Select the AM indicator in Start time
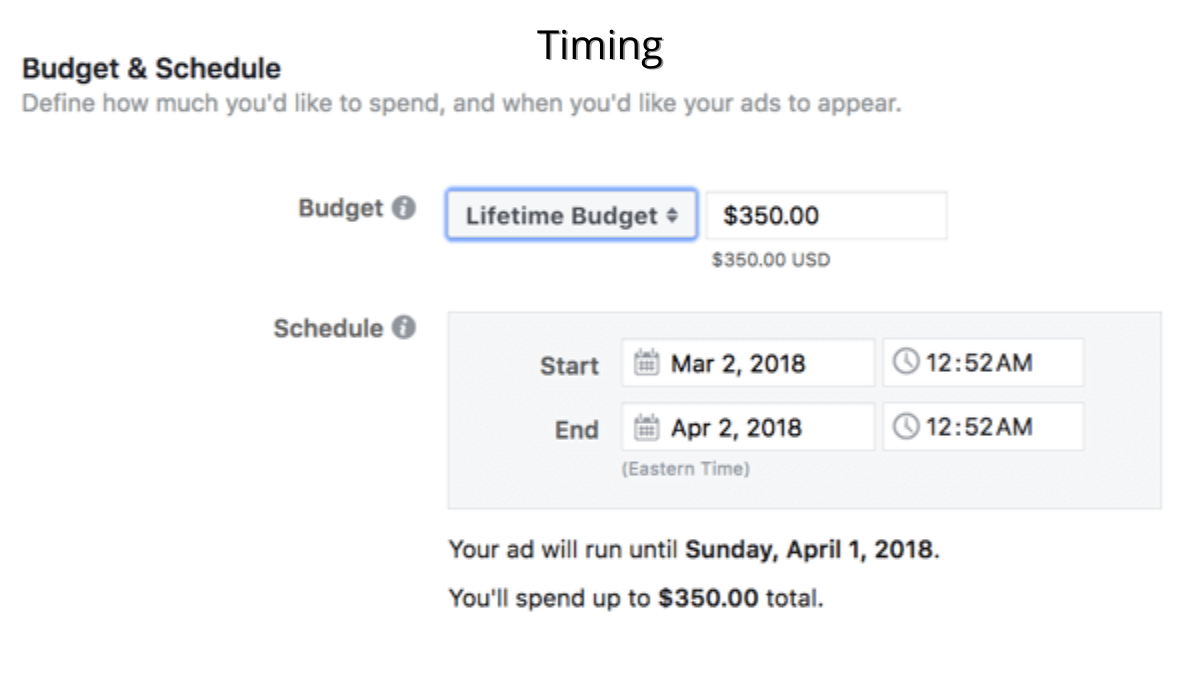The image size is (1200, 675). (1012, 362)
